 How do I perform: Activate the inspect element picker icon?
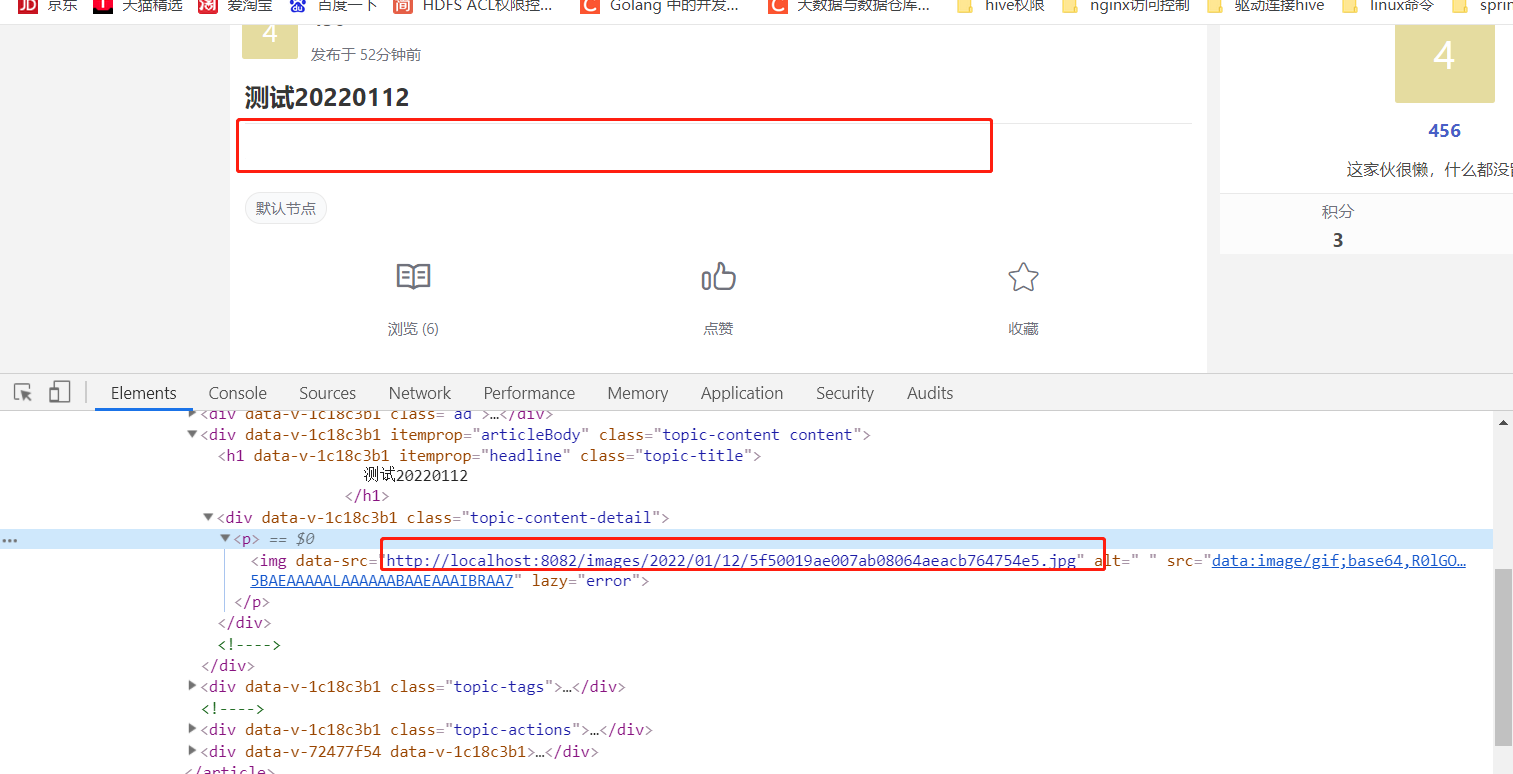tap(23, 392)
